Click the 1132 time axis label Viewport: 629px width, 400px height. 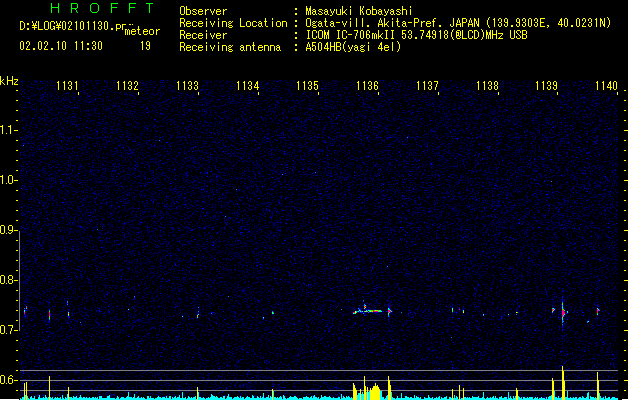pos(127,86)
